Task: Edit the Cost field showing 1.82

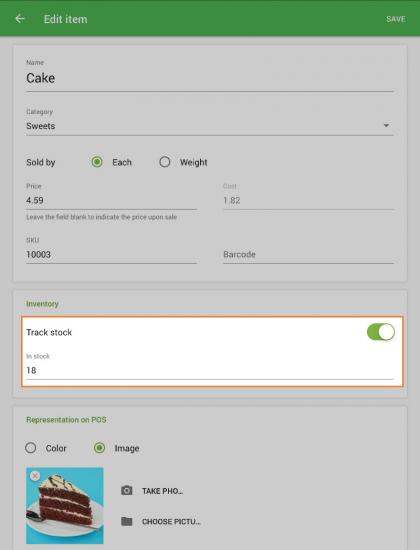Action: point(308,200)
